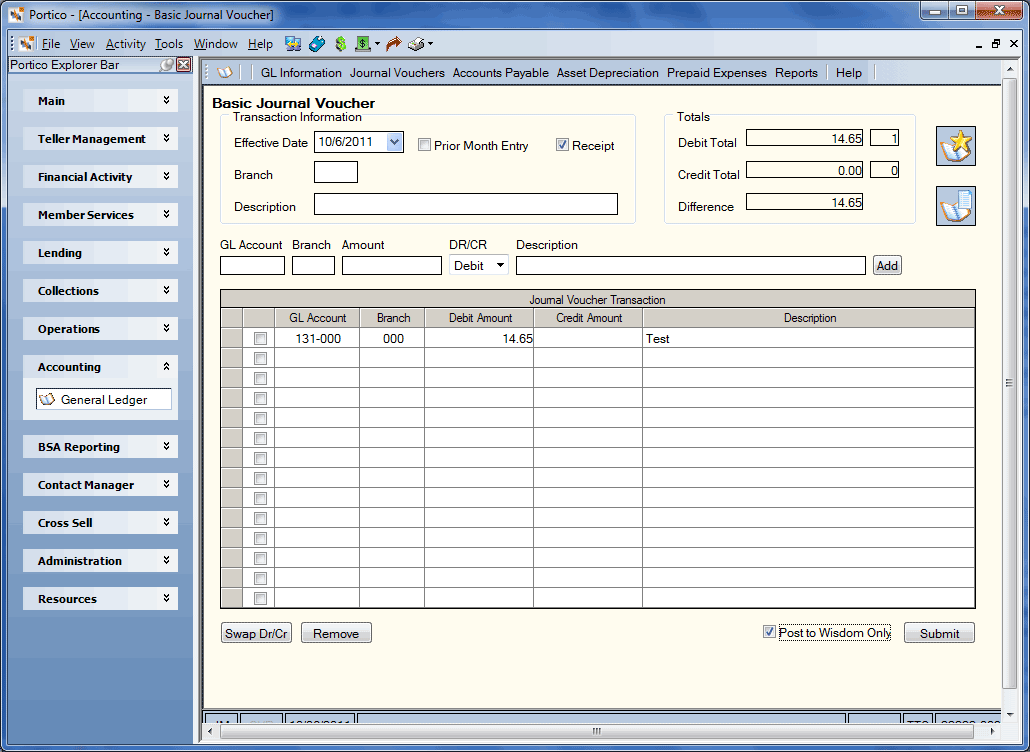This screenshot has width=1030, height=752.
Task: Open the Journal Vouchers menu
Action: (x=397, y=73)
